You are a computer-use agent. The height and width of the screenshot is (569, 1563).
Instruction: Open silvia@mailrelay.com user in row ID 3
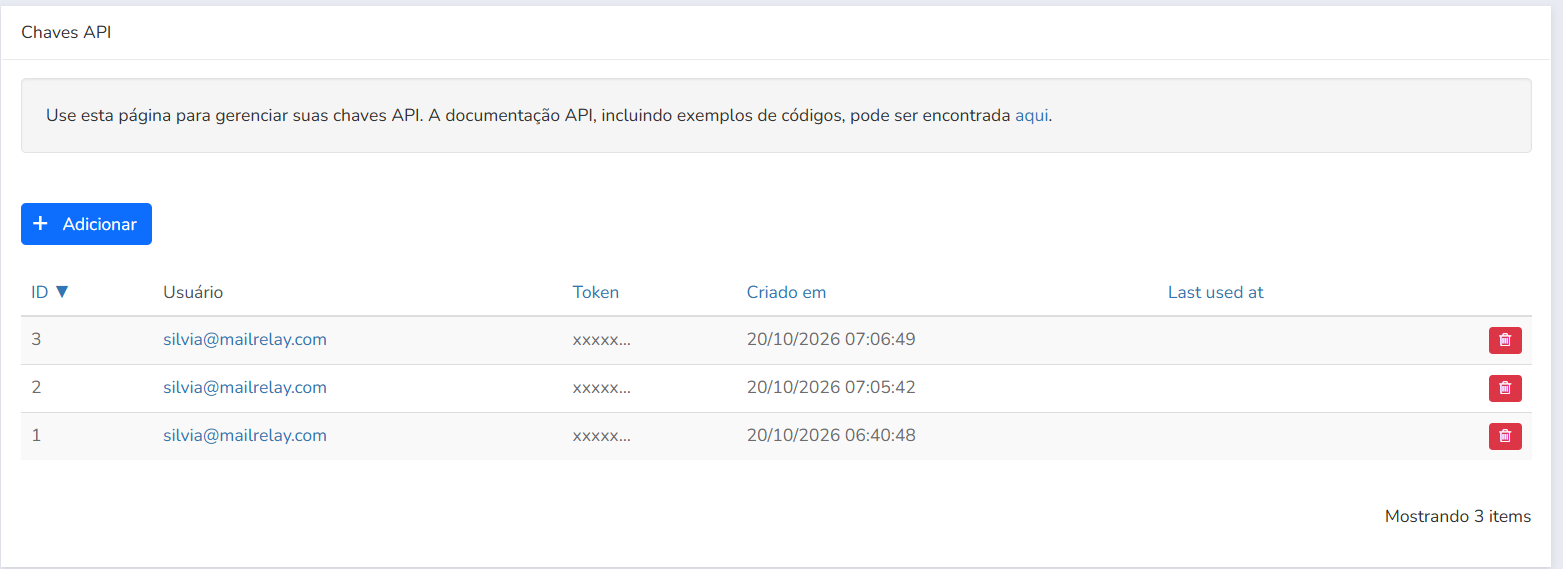(245, 339)
